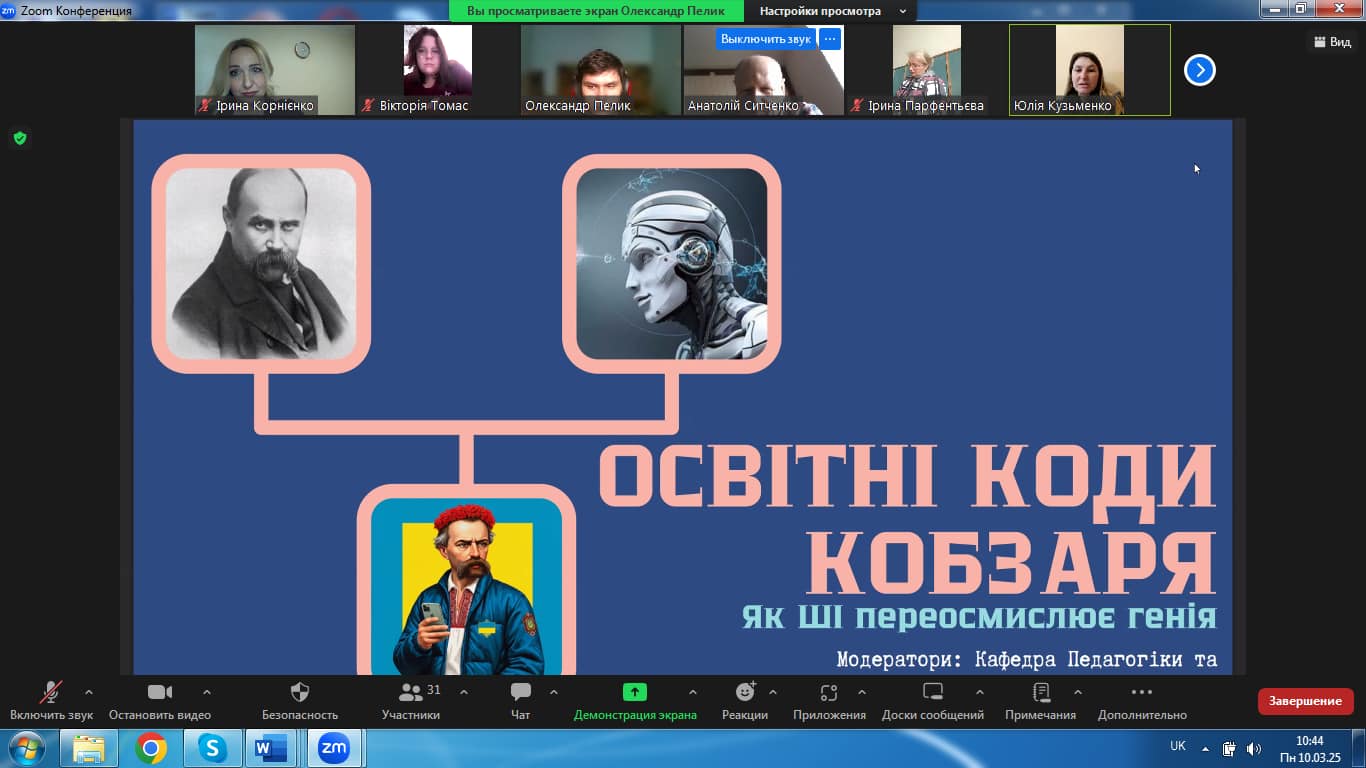Expand video options arrow next to camera
The width and height of the screenshot is (1366, 768).
pyautogui.click(x=207, y=692)
